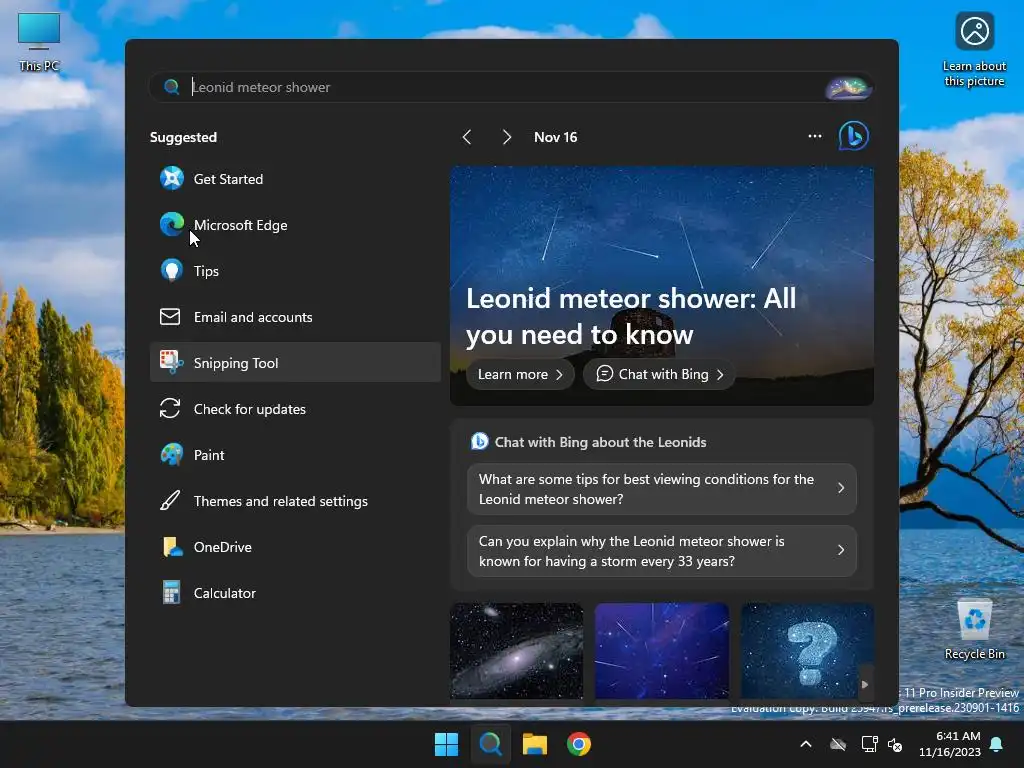Click the search highlight illustration in search box
The height and width of the screenshot is (768, 1024).
coord(848,88)
